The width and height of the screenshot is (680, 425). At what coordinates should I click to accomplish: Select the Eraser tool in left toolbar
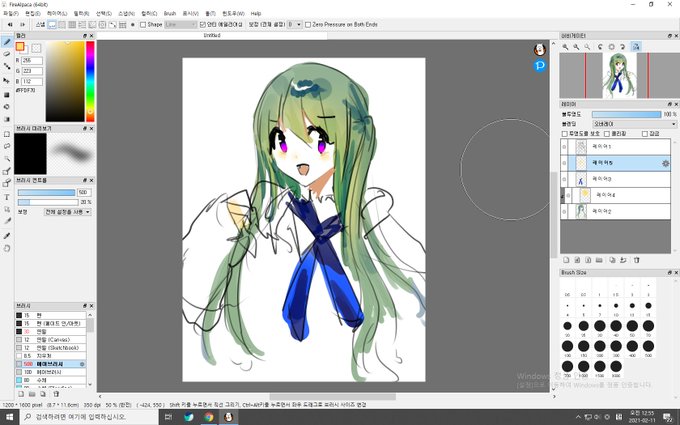(x=7, y=54)
